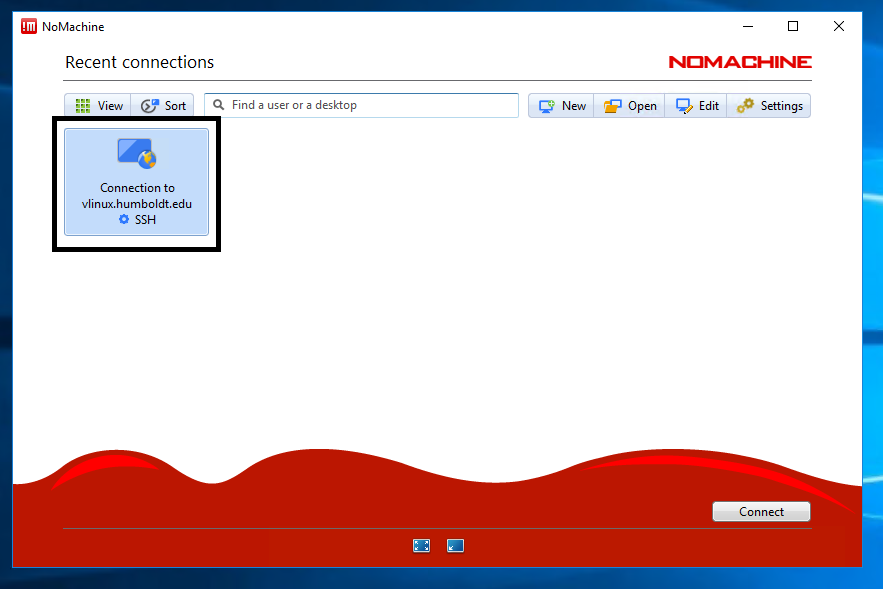
Task: Click the Connect button
Action: (x=761, y=511)
